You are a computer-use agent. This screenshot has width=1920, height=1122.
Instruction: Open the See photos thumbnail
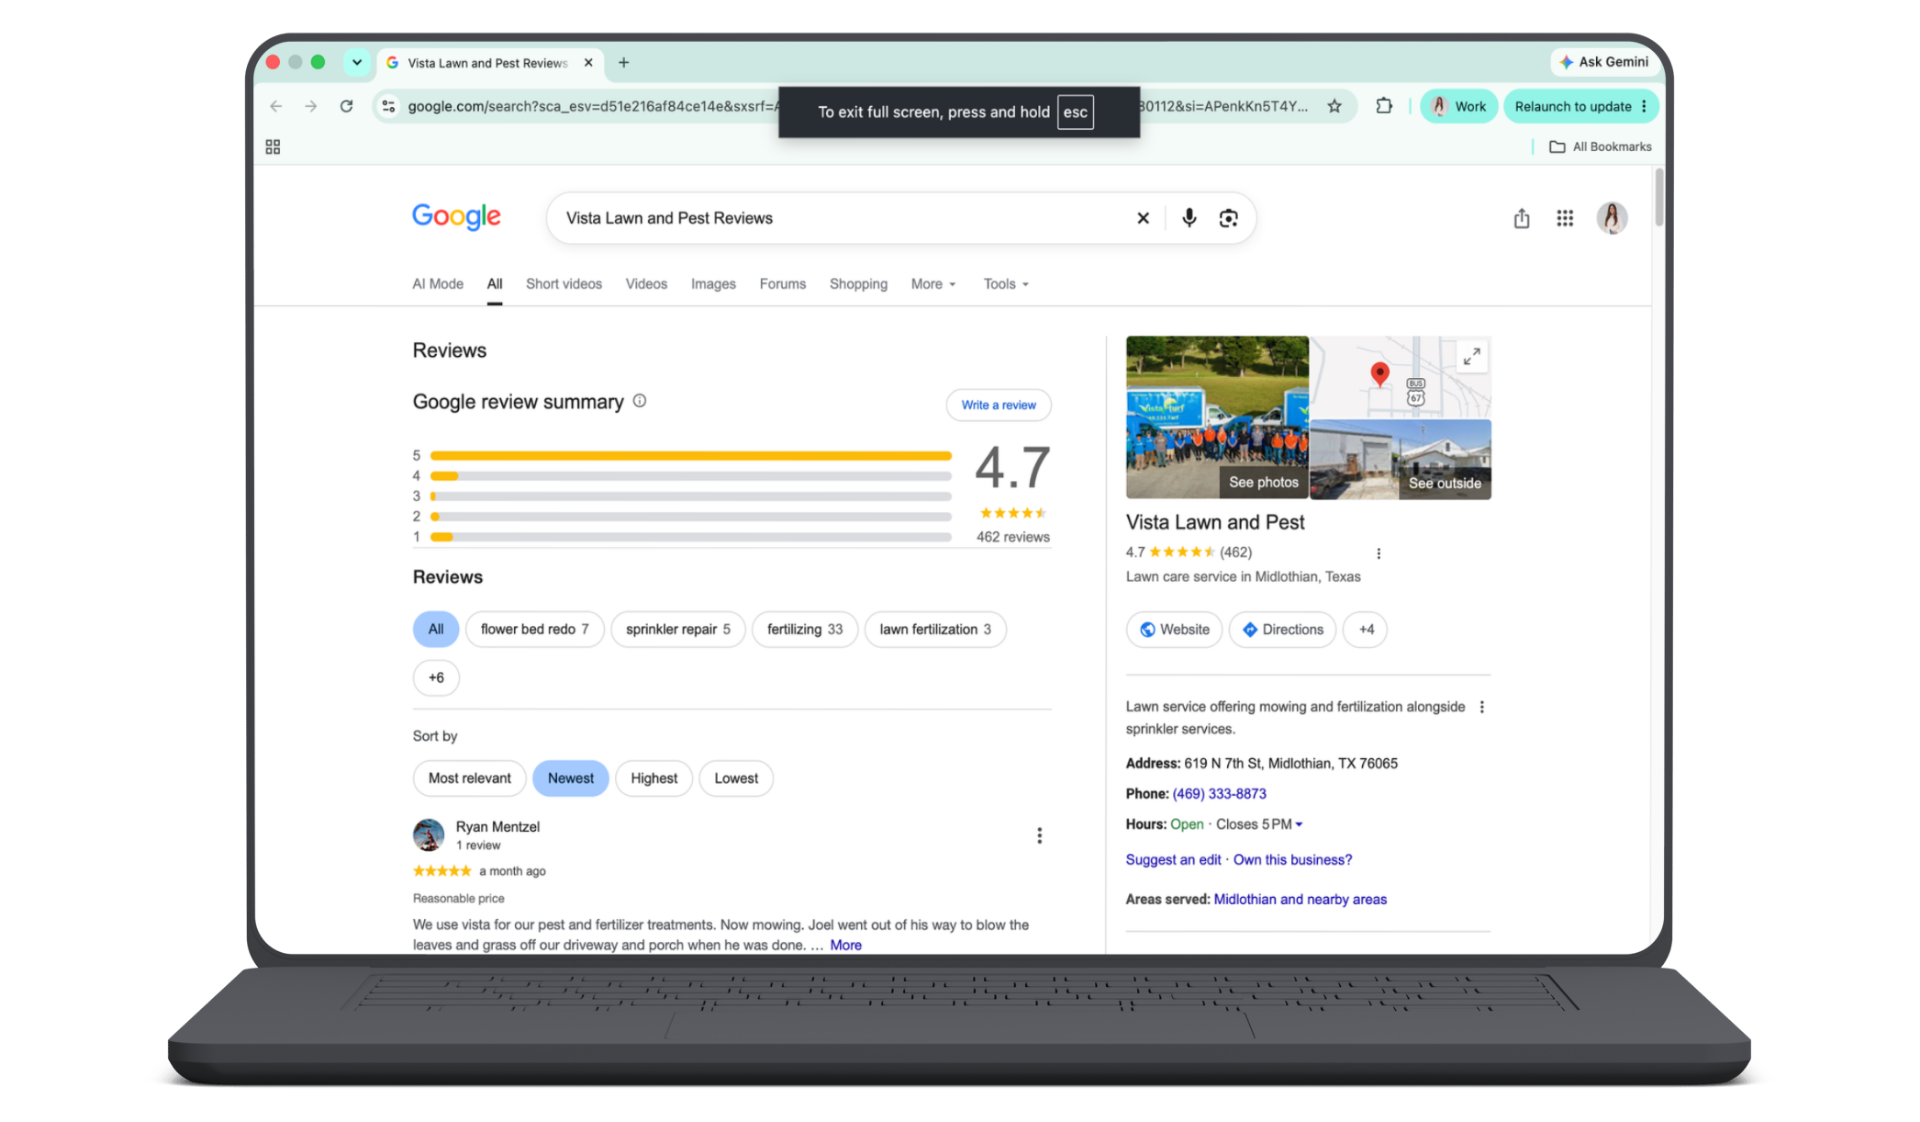click(1217, 417)
